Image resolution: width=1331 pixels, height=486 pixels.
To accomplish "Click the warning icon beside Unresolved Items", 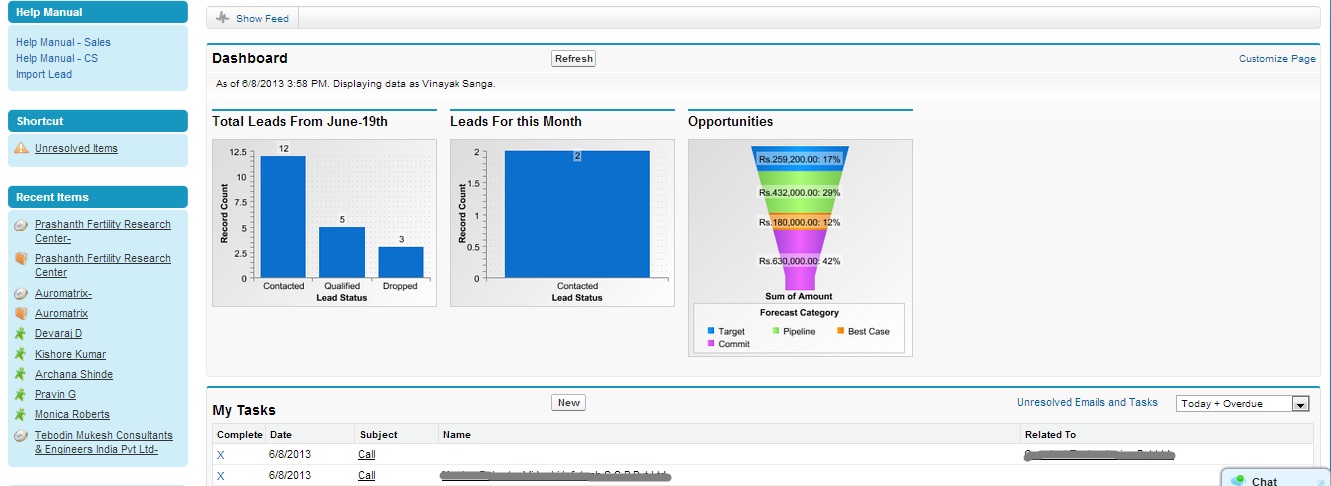I will coord(21,148).
